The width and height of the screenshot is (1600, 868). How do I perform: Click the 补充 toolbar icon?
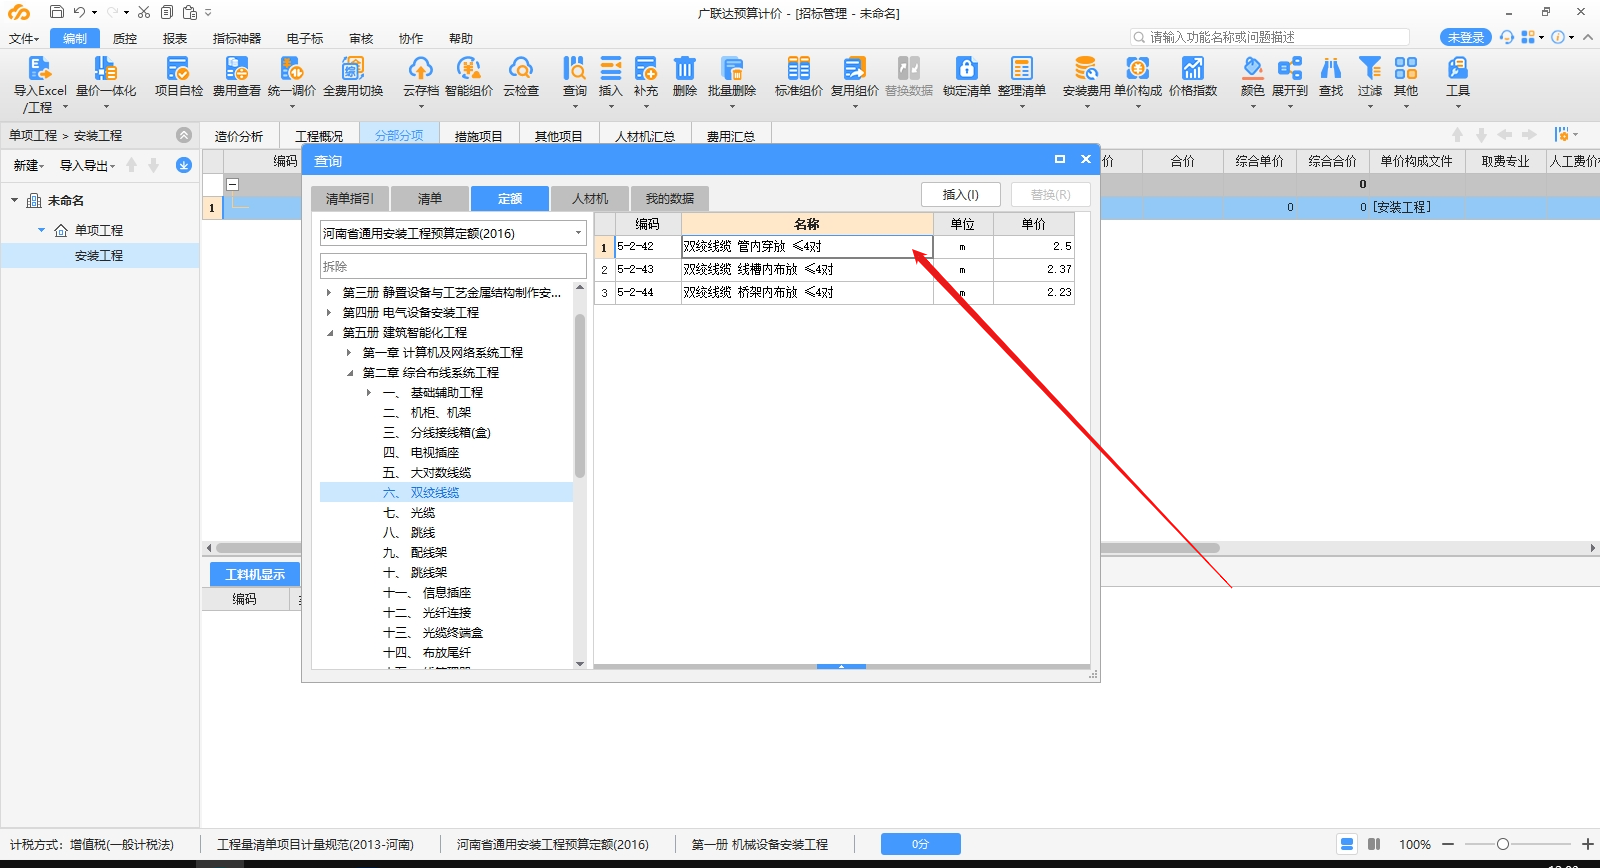[646, 68]
